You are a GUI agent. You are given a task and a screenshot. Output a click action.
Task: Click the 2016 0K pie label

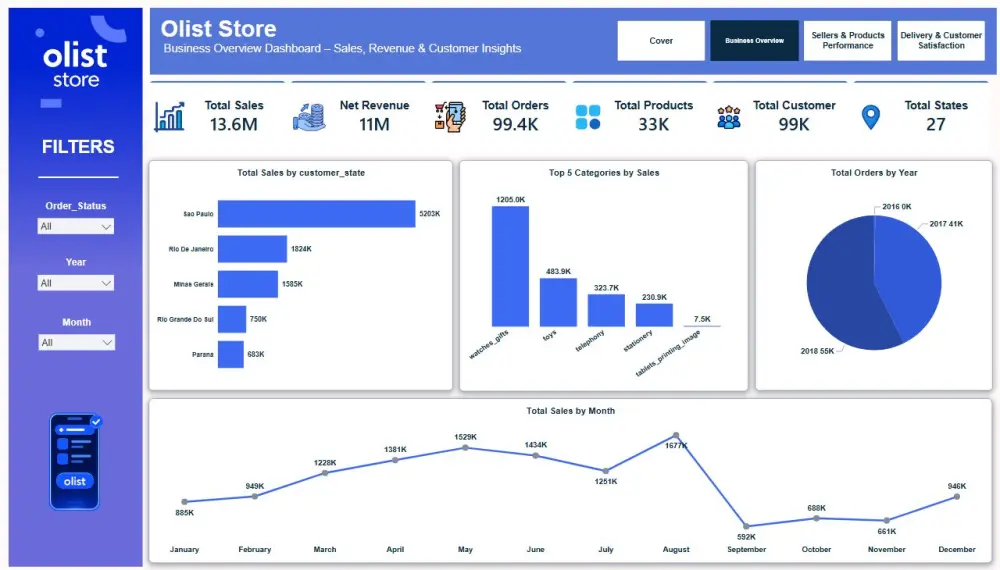click(897, 207)
